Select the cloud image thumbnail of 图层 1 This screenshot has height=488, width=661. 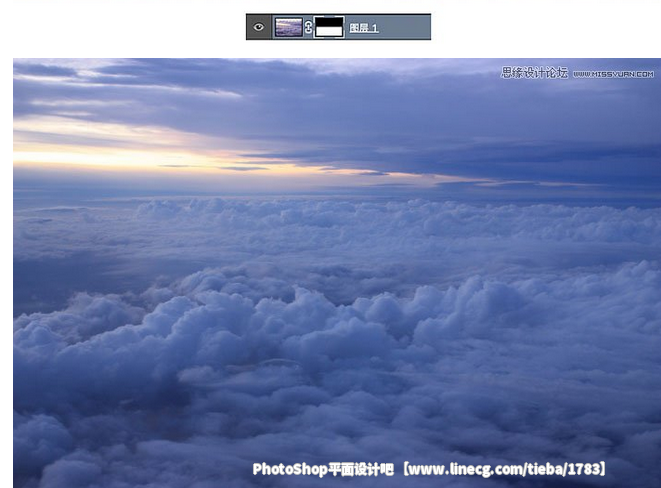tap(288, 27)
